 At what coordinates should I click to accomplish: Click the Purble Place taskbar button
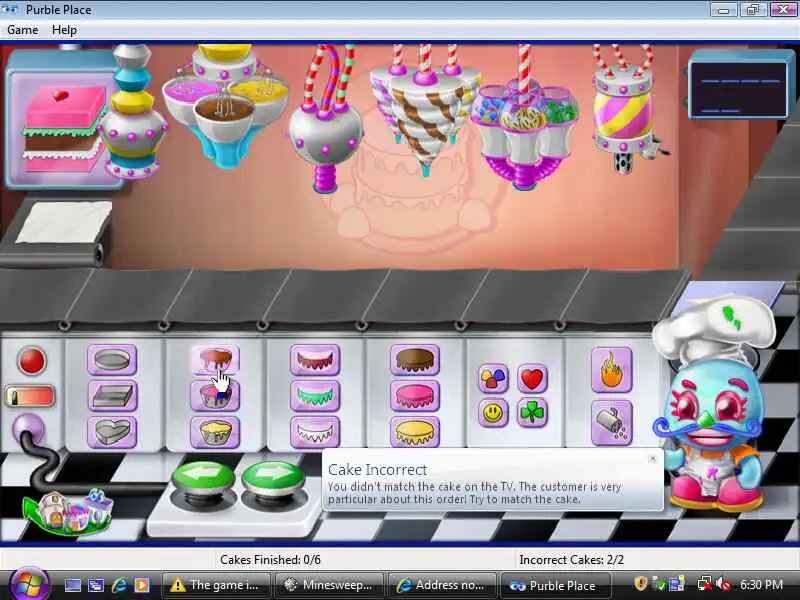click(556, 585)
